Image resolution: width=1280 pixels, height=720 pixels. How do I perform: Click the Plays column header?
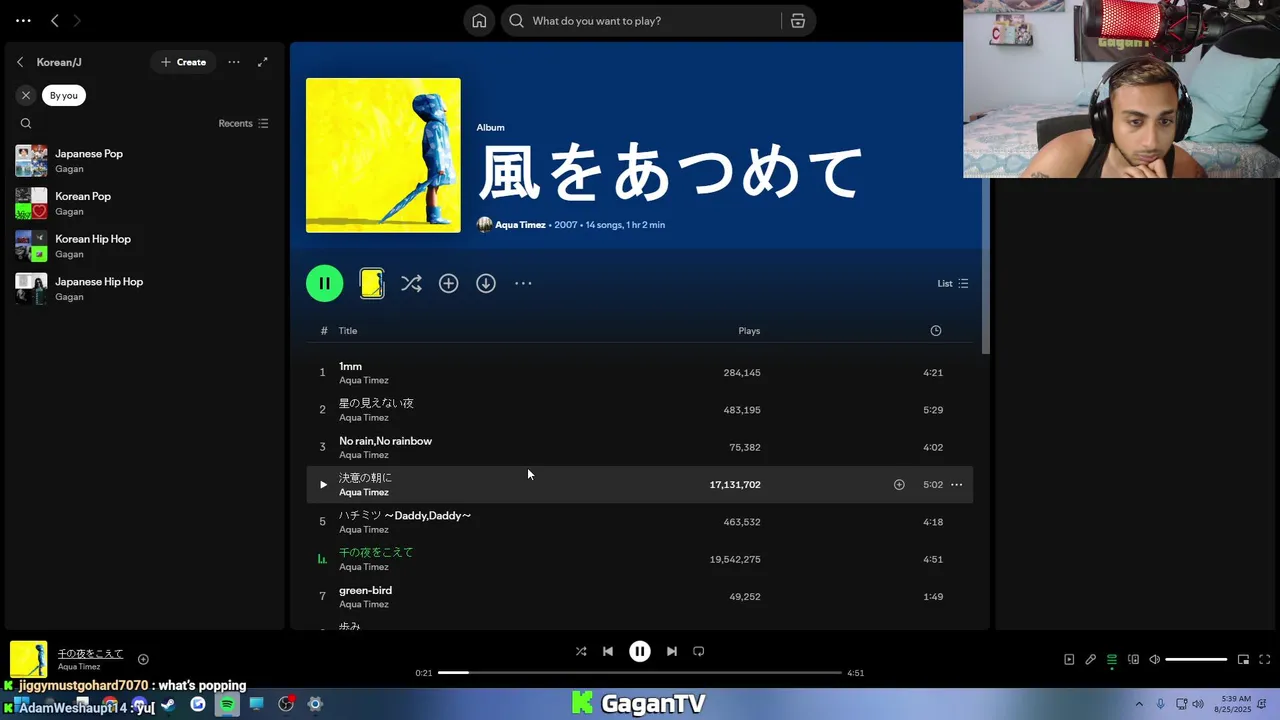(x=749, y=331)
